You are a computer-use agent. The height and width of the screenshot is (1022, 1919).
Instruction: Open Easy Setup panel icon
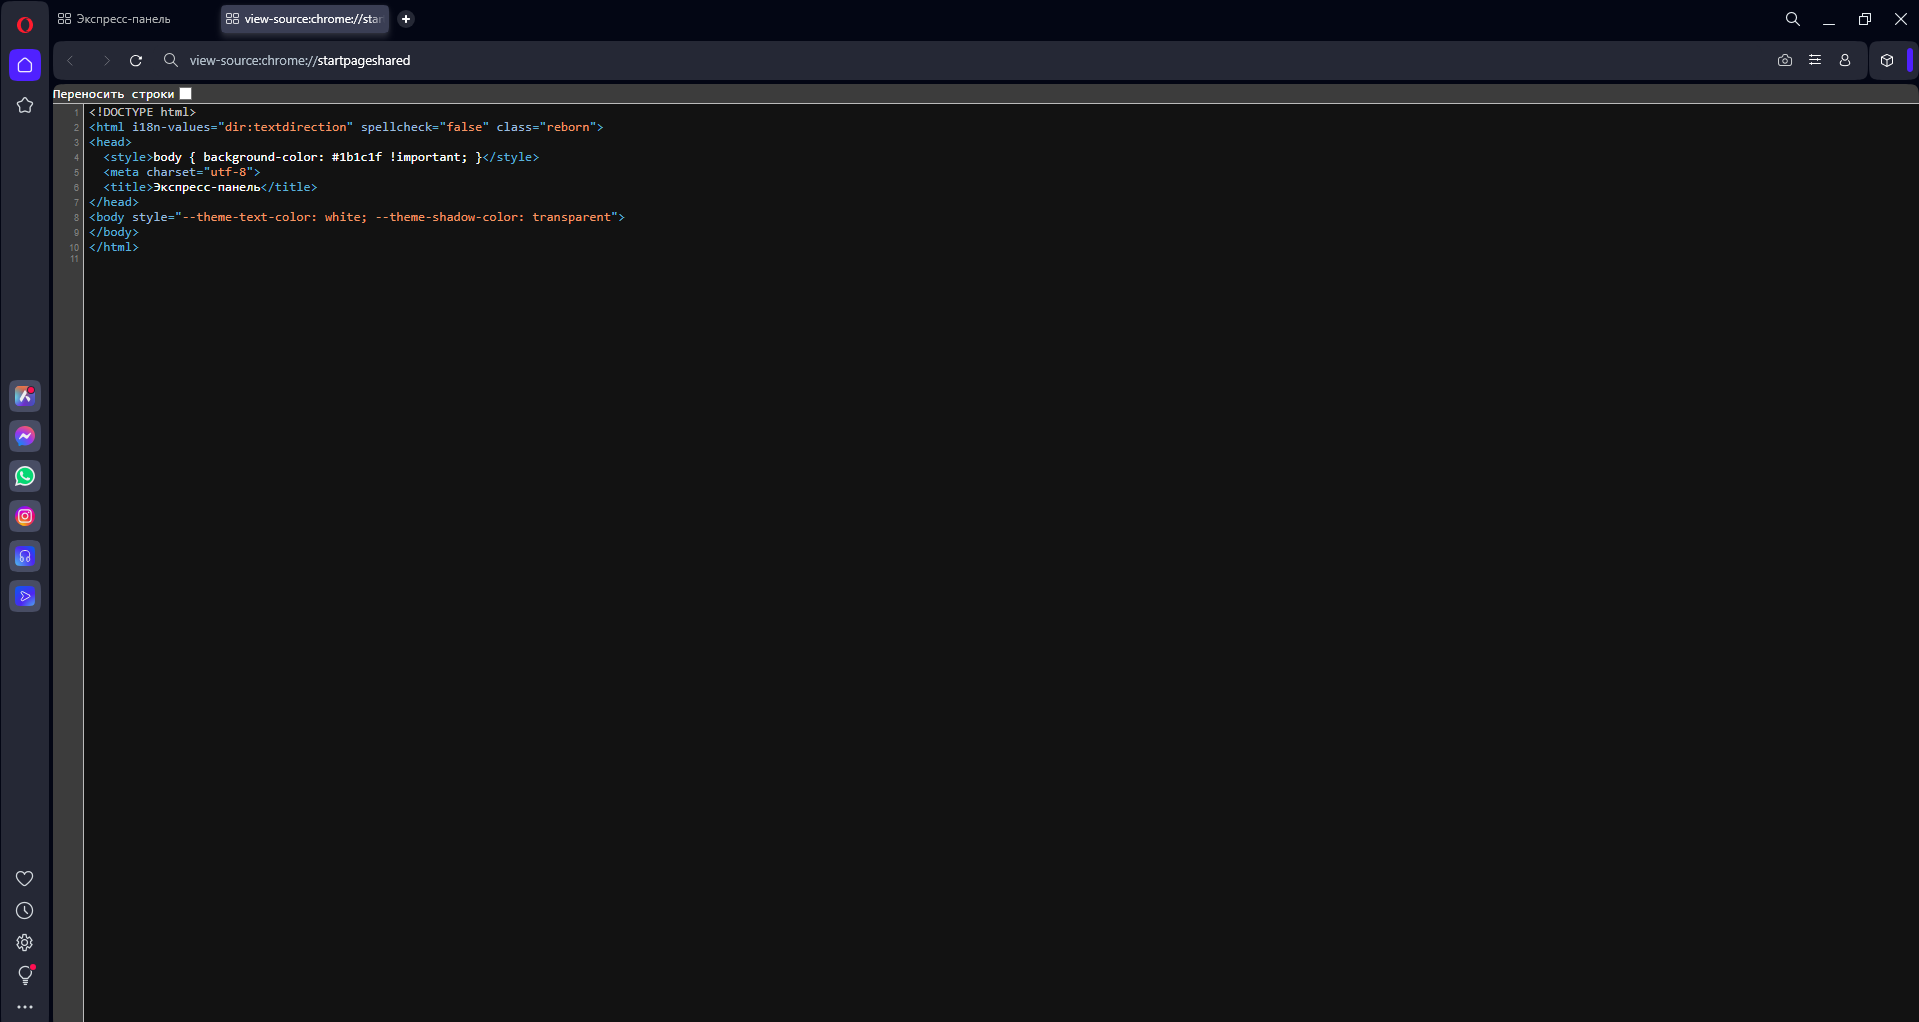pyautogui.click(x=1815, y=61)
